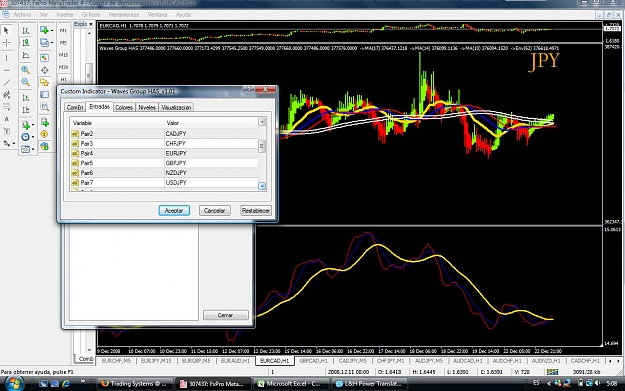Image resolution: width=625 pixels, height=391 pixels.
Task: Select the M15 timeframe
Action: (x=63, y=55)
